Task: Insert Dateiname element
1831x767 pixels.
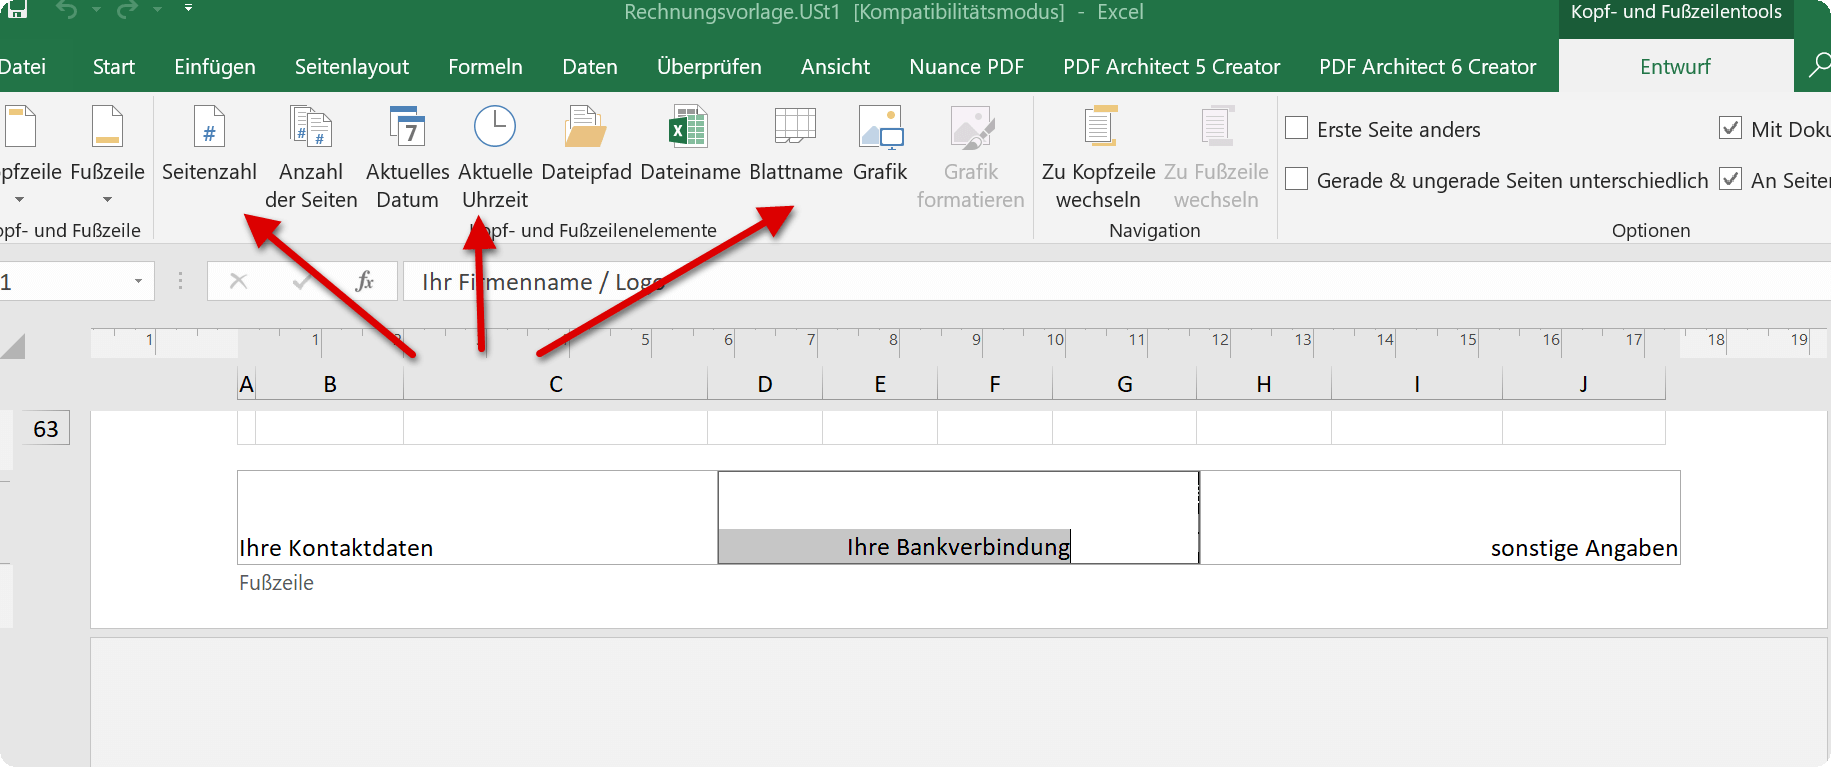Action: 690,146
